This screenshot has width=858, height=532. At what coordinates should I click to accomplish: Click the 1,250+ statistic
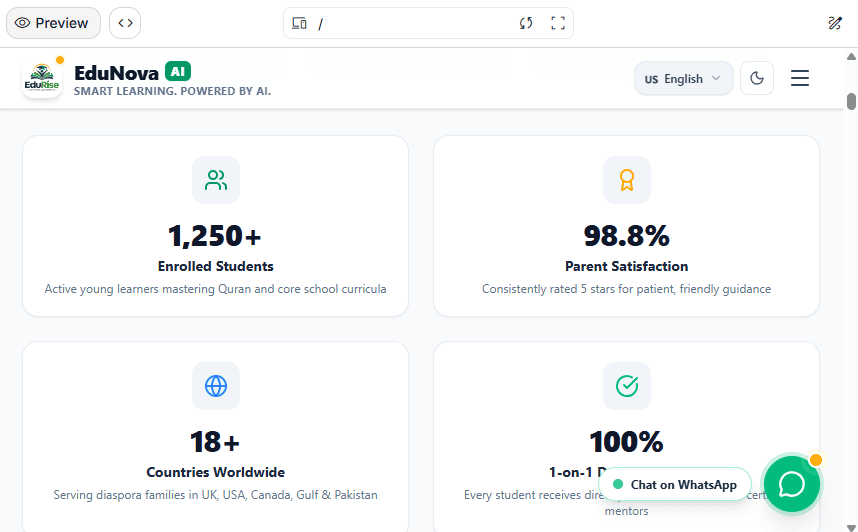tap(215, 236)
